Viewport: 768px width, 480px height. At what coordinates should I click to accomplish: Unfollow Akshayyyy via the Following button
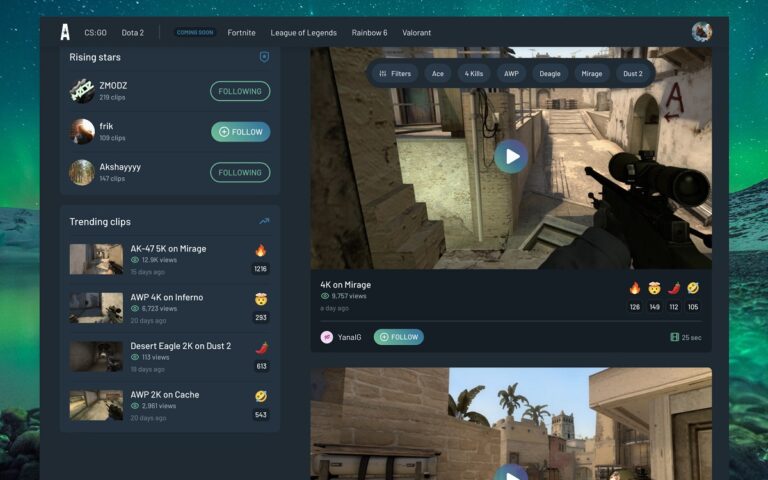(240, 172)
